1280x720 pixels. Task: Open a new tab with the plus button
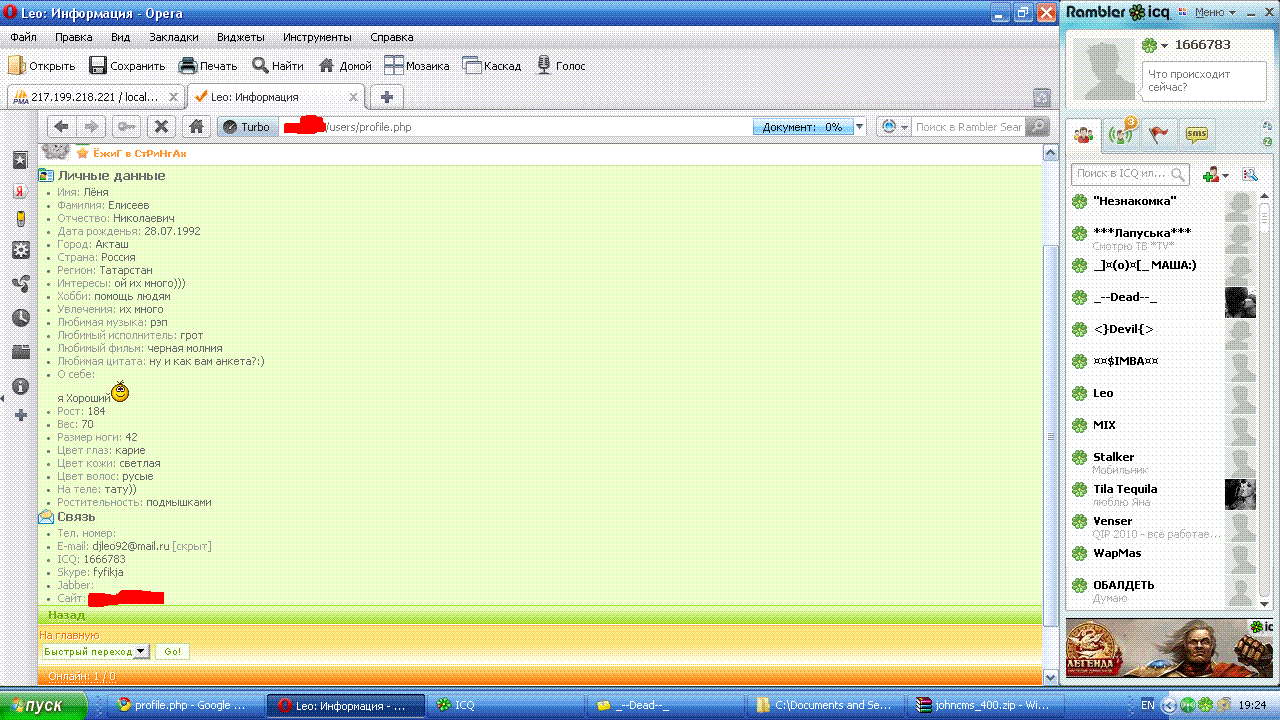click(x=387, y=97)
